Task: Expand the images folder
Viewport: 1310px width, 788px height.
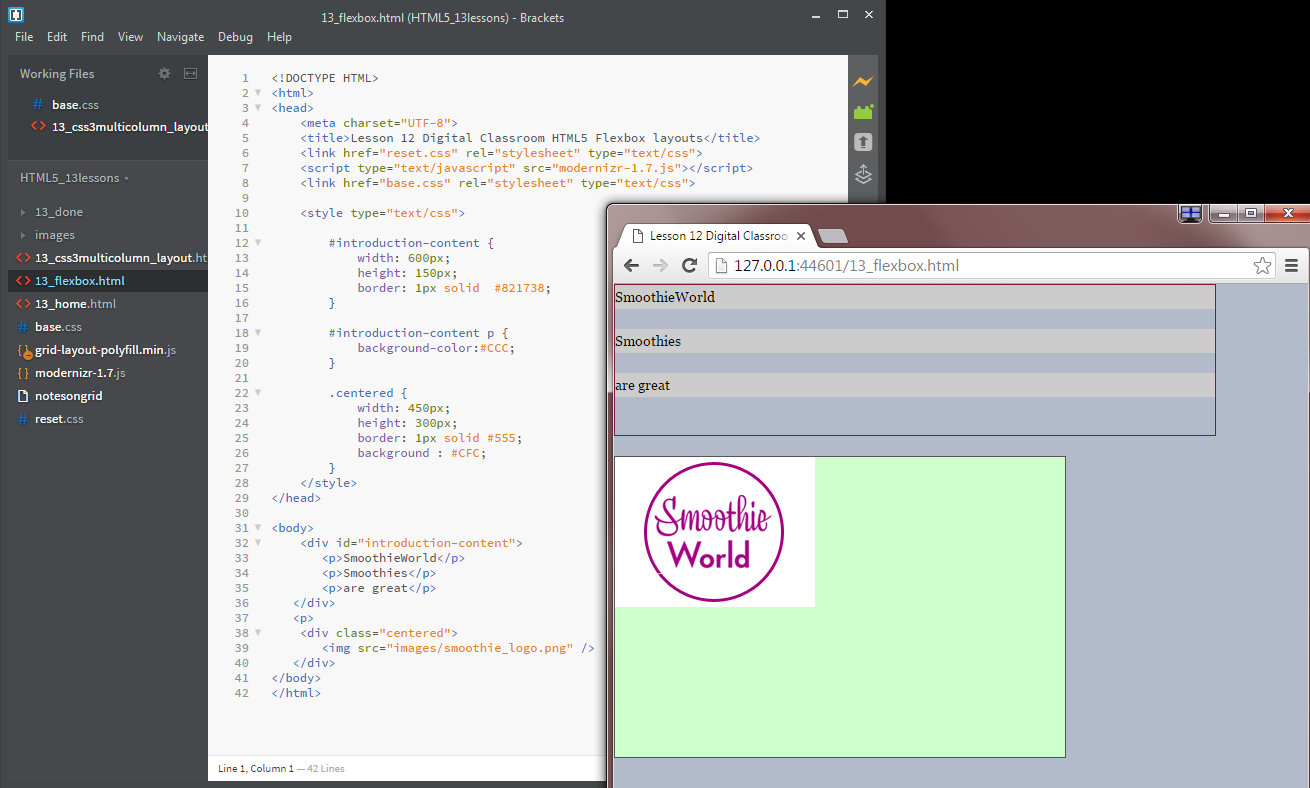Action: 54,235
